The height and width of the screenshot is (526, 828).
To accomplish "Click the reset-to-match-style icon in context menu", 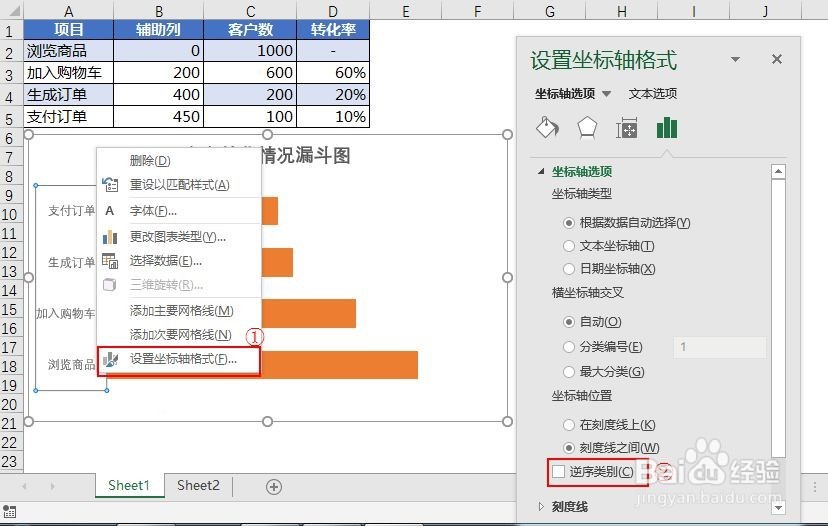I will [x=110, y=185].
